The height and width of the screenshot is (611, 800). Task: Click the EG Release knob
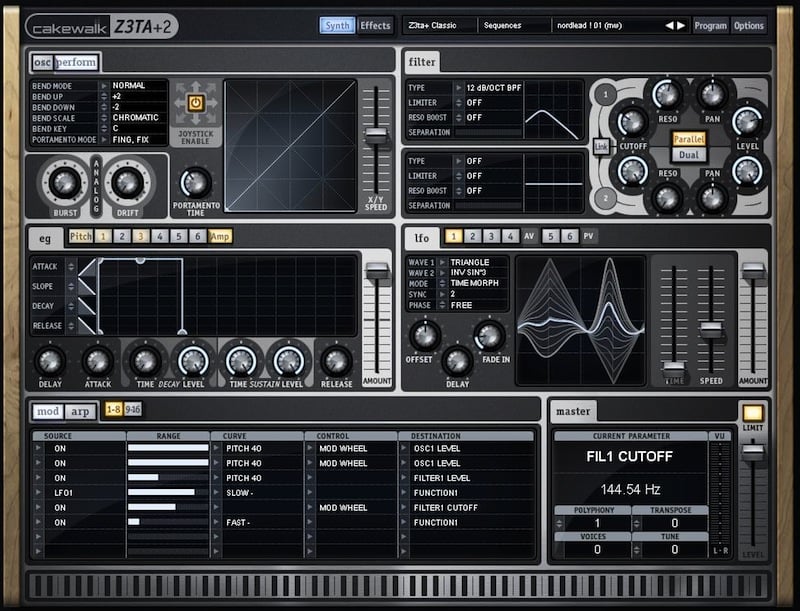coord(336,361)
